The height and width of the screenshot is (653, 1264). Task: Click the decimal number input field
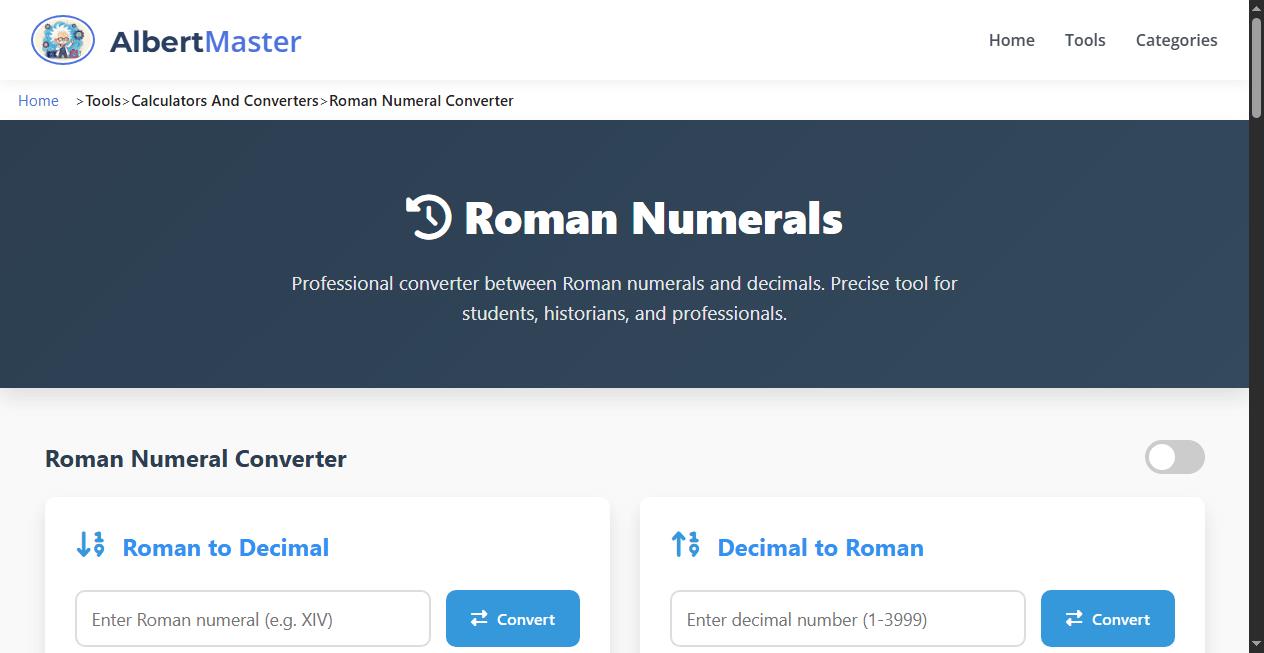[x=847, y=618]
